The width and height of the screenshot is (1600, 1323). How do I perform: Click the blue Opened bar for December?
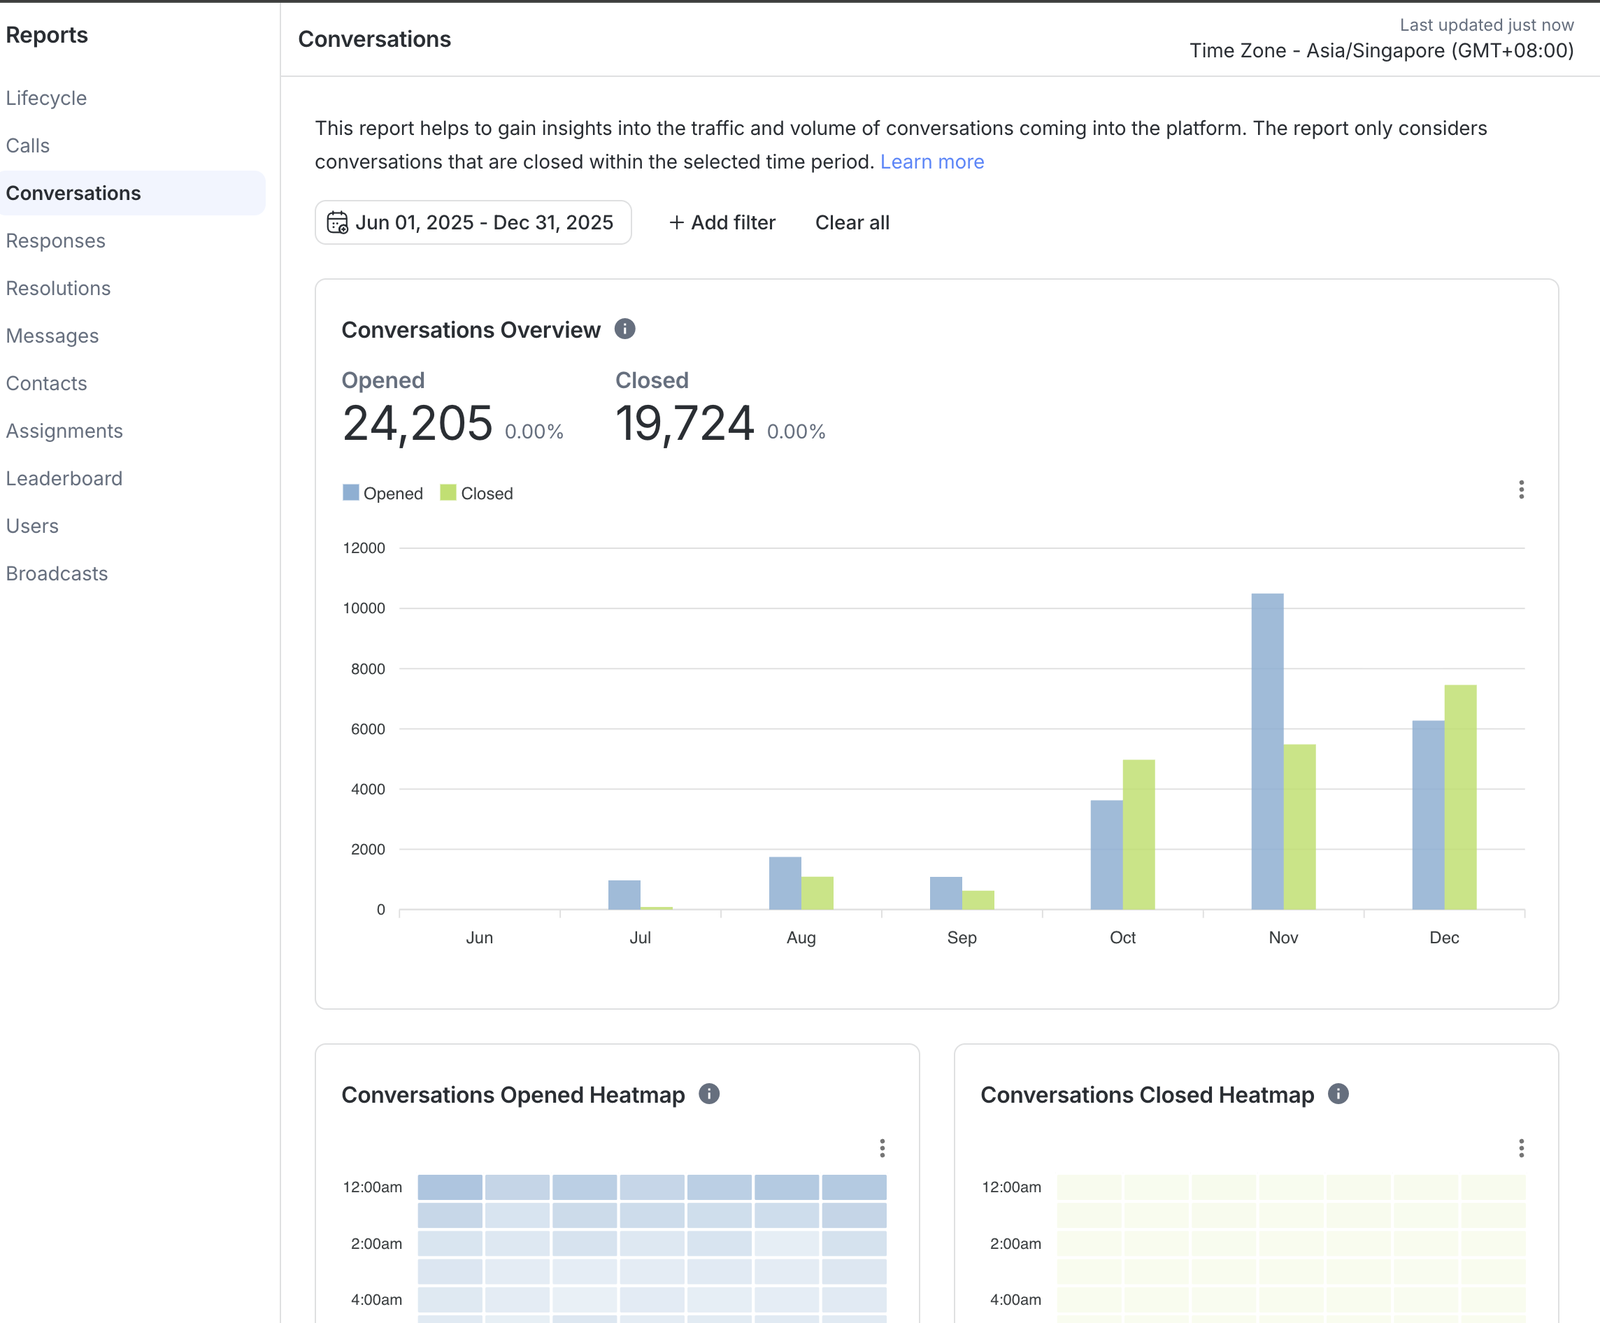coord(1428,815)
